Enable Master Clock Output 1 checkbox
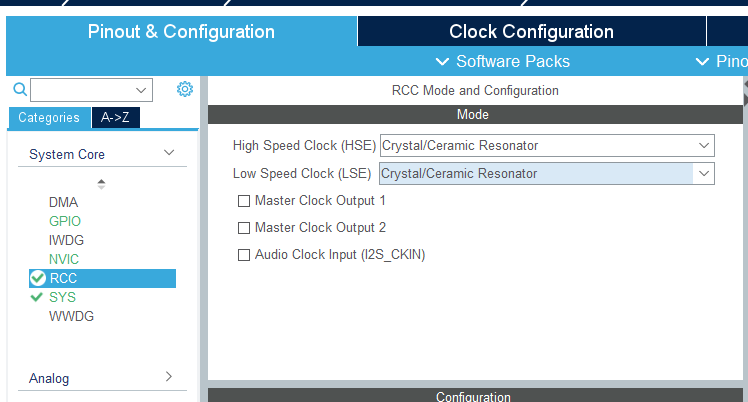Screen dimensions: 748x402 coord(244,201)
